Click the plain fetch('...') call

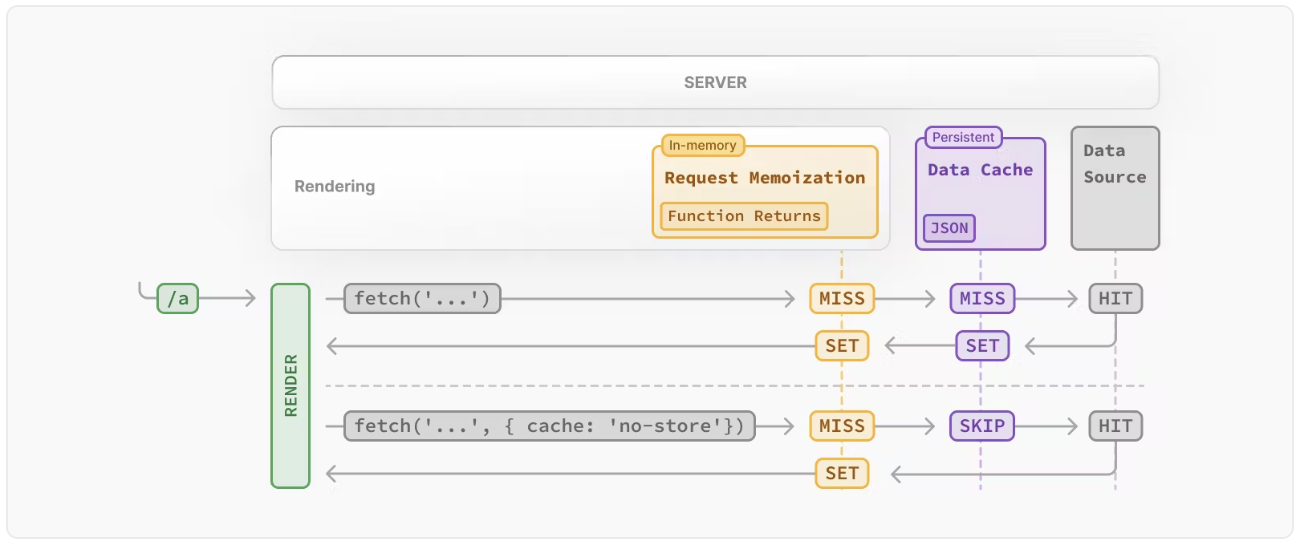click(x=422, y=298)
